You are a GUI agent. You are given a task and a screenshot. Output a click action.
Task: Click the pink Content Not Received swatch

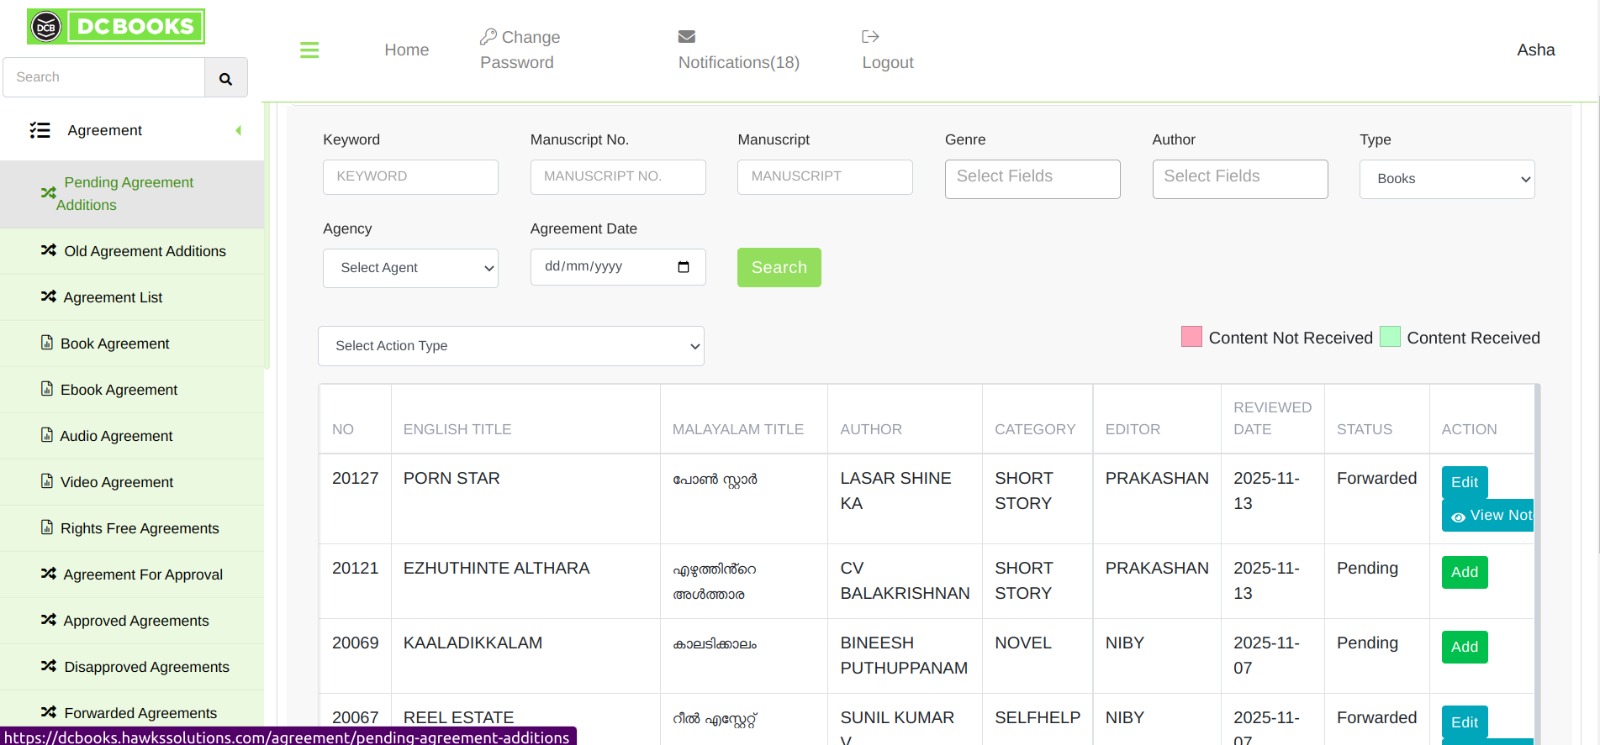[1191, 337]
